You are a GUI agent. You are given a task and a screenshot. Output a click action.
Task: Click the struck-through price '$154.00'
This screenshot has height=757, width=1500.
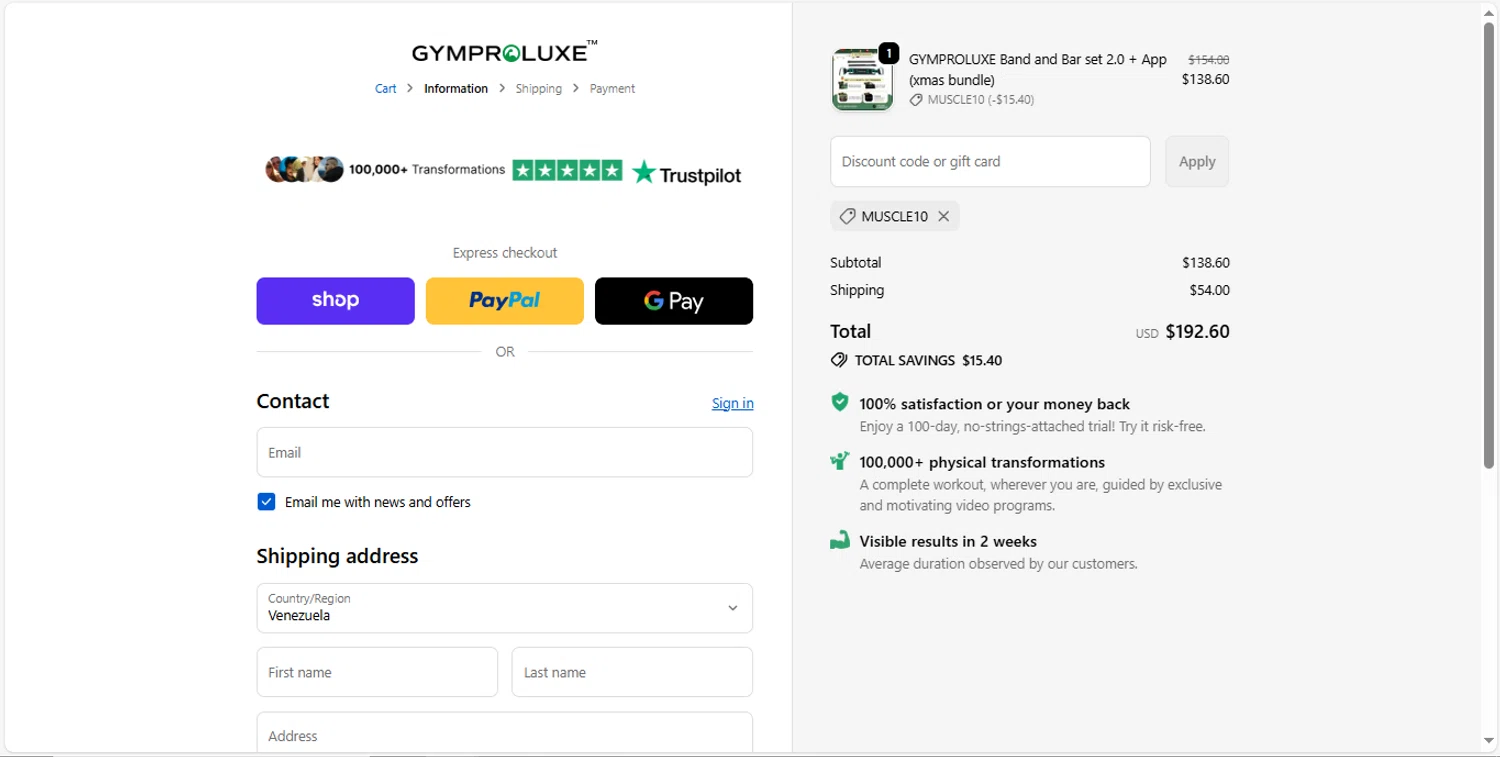(1209, 59)
